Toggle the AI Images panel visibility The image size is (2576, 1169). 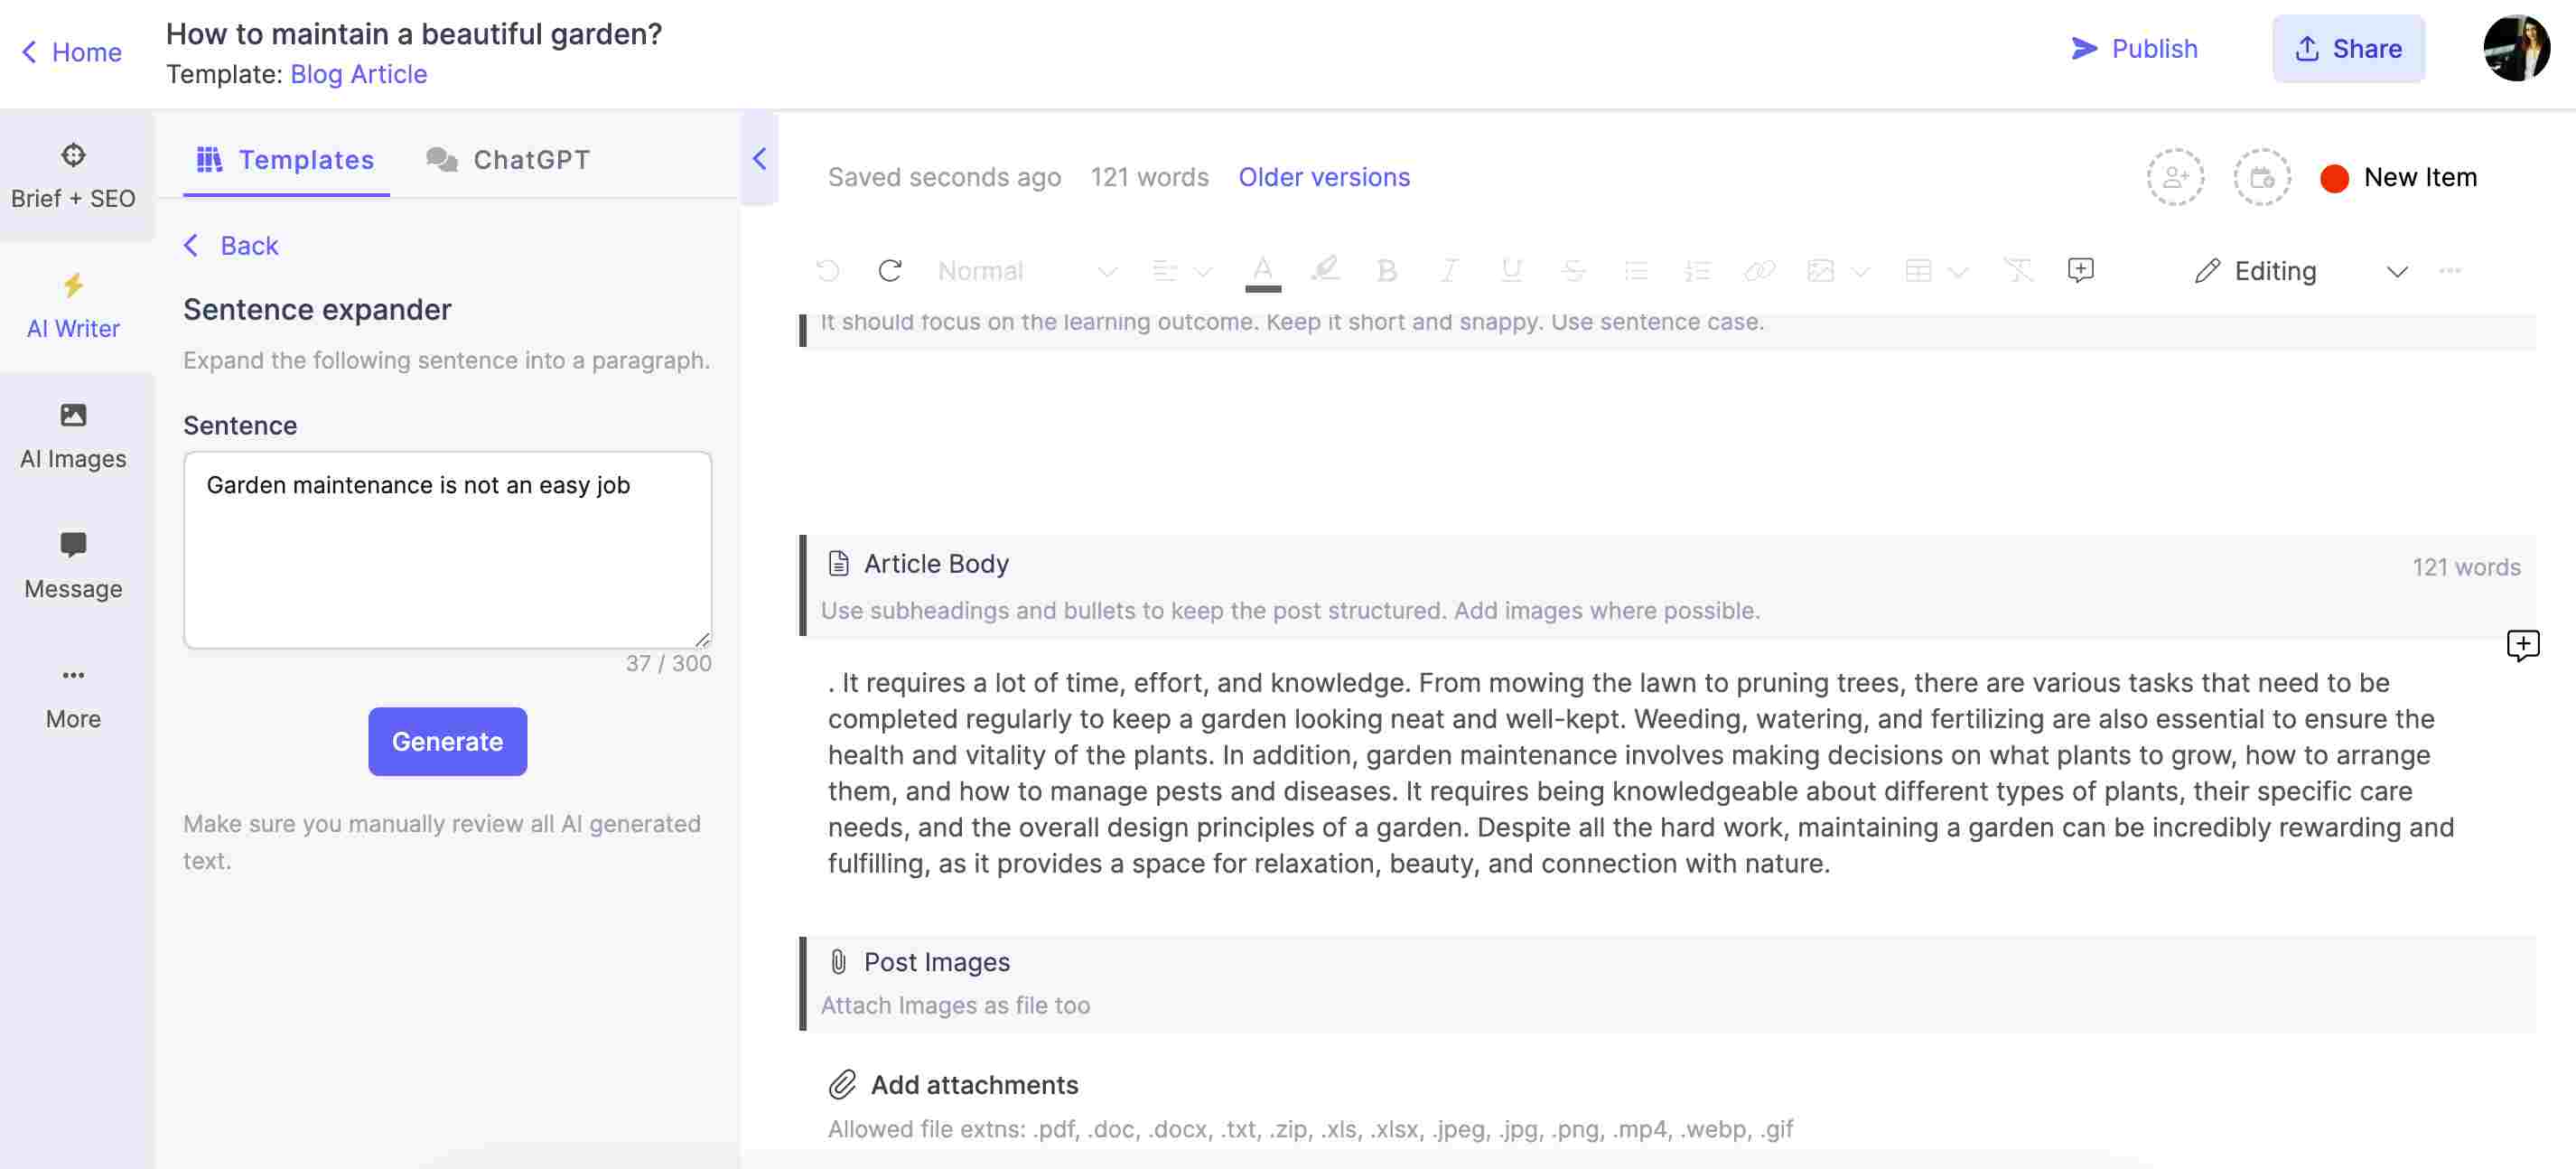[x=72, y=434]
